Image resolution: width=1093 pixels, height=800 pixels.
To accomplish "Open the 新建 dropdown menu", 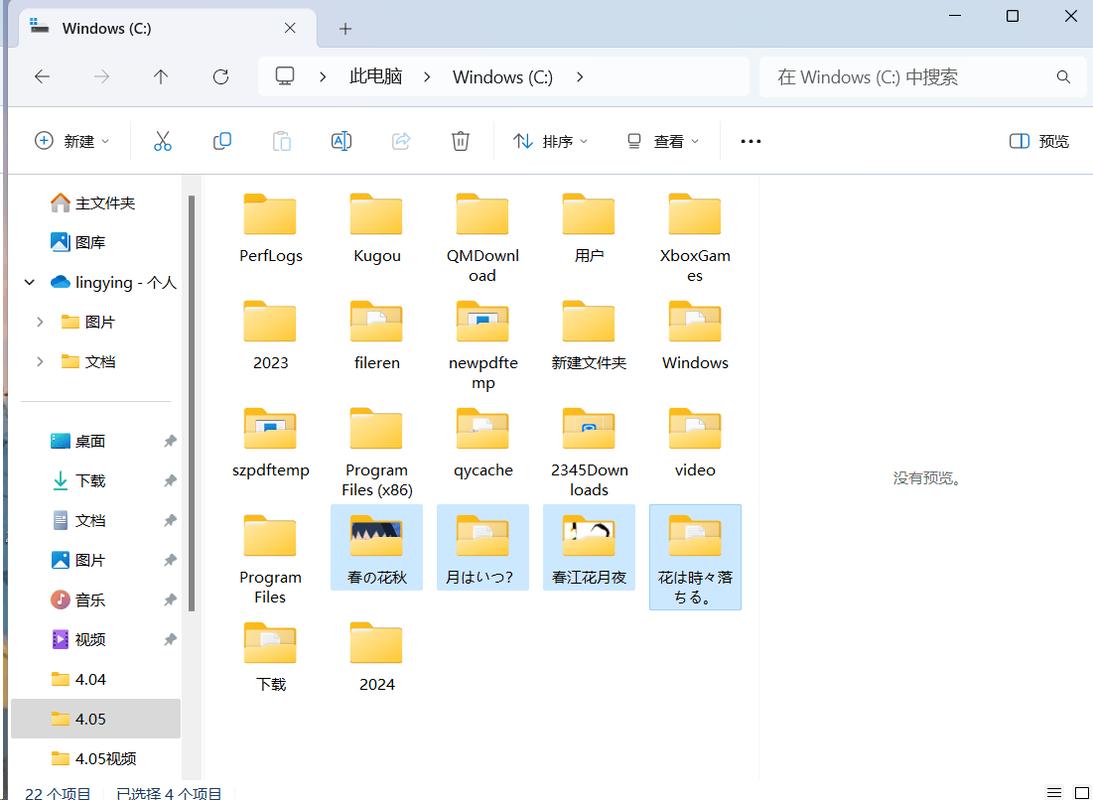I will [72, 141].
